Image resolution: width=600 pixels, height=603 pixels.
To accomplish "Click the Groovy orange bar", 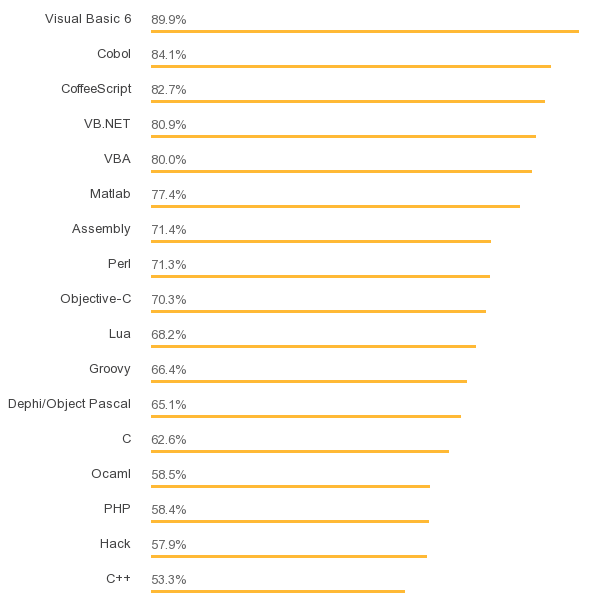I will (308, 381).
